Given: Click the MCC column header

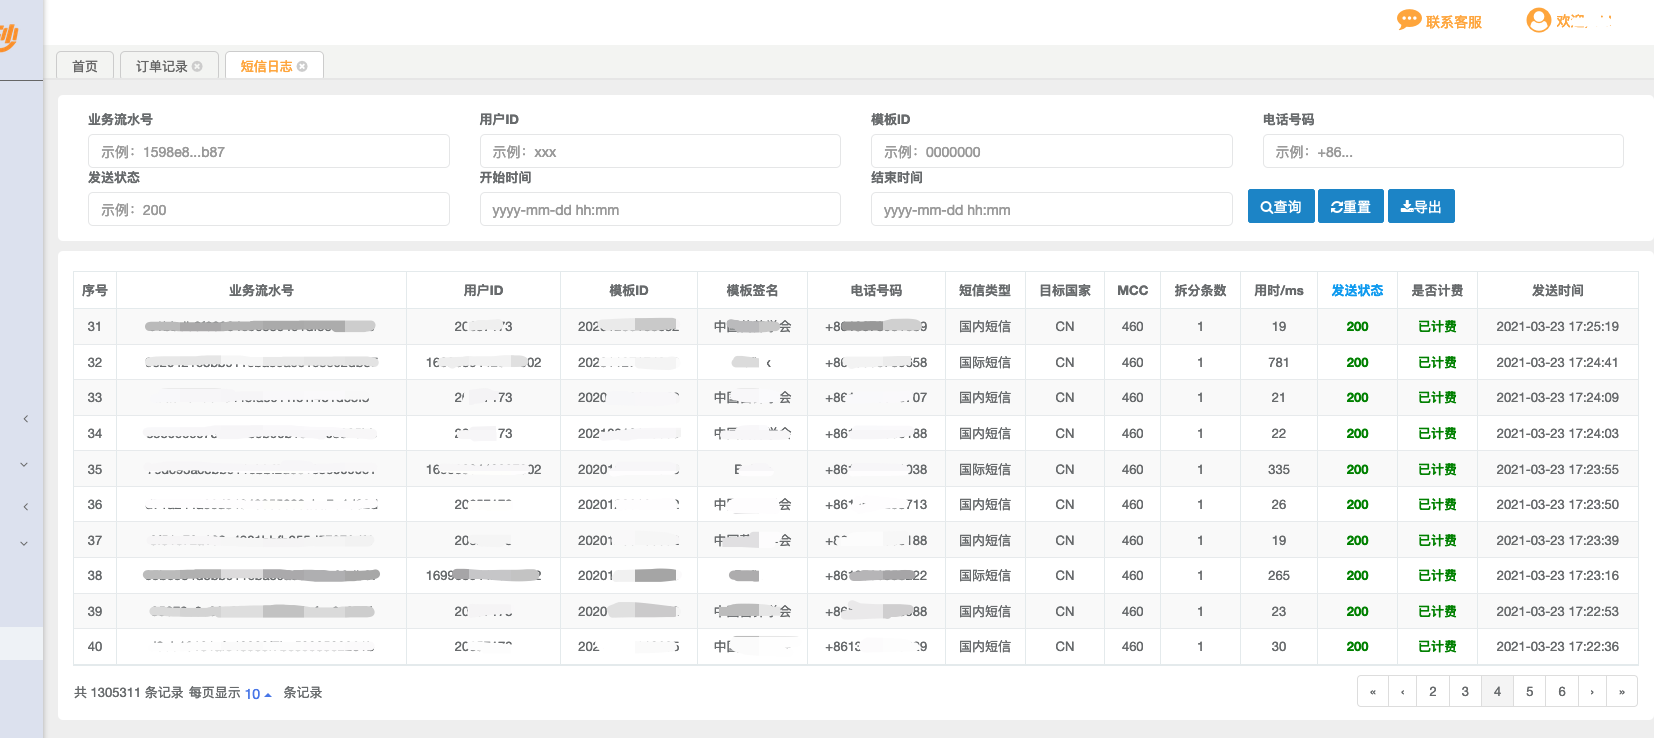Looking at the screenshot, I should point(1132,290).
